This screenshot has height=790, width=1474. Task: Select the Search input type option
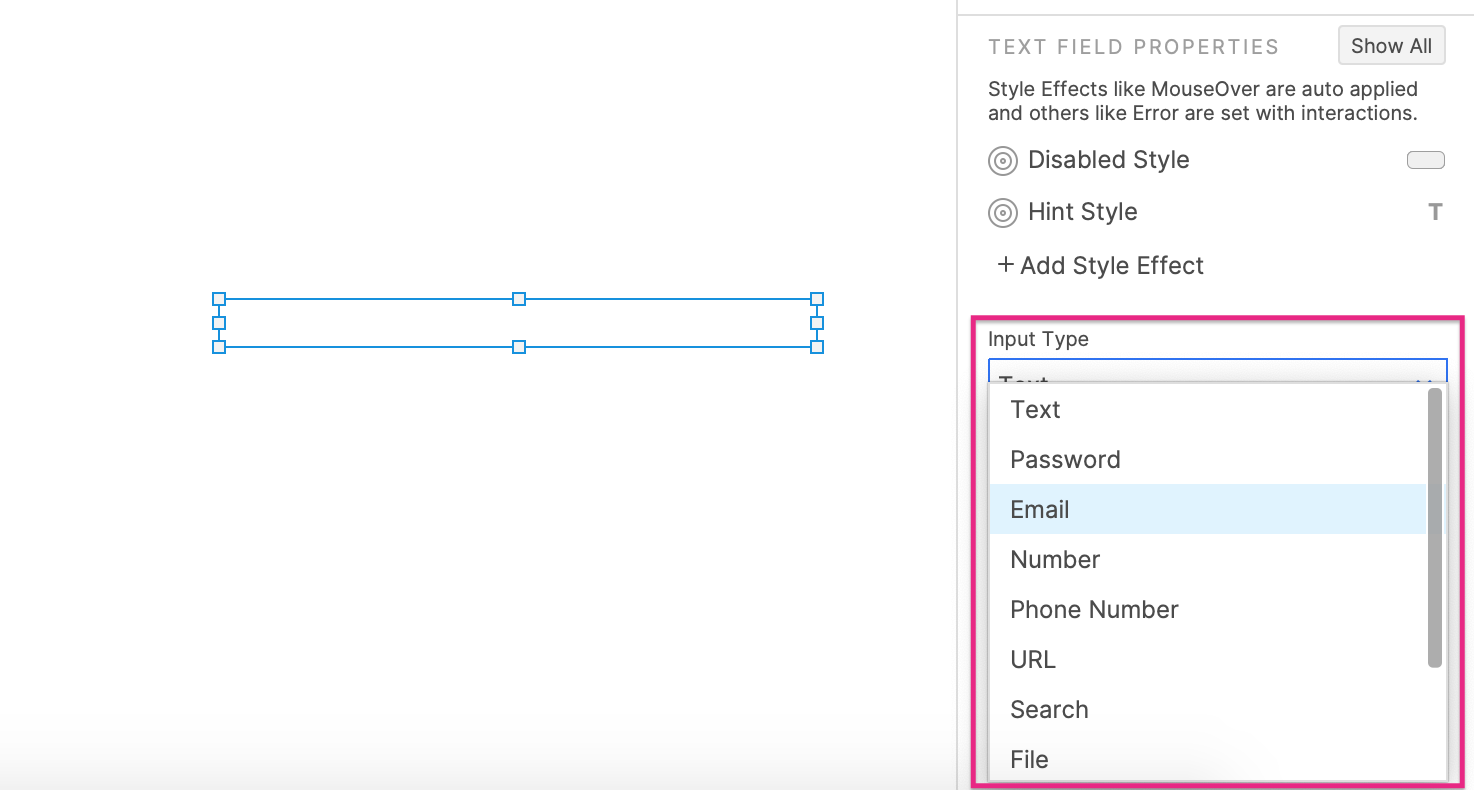tap(1049, 709)
